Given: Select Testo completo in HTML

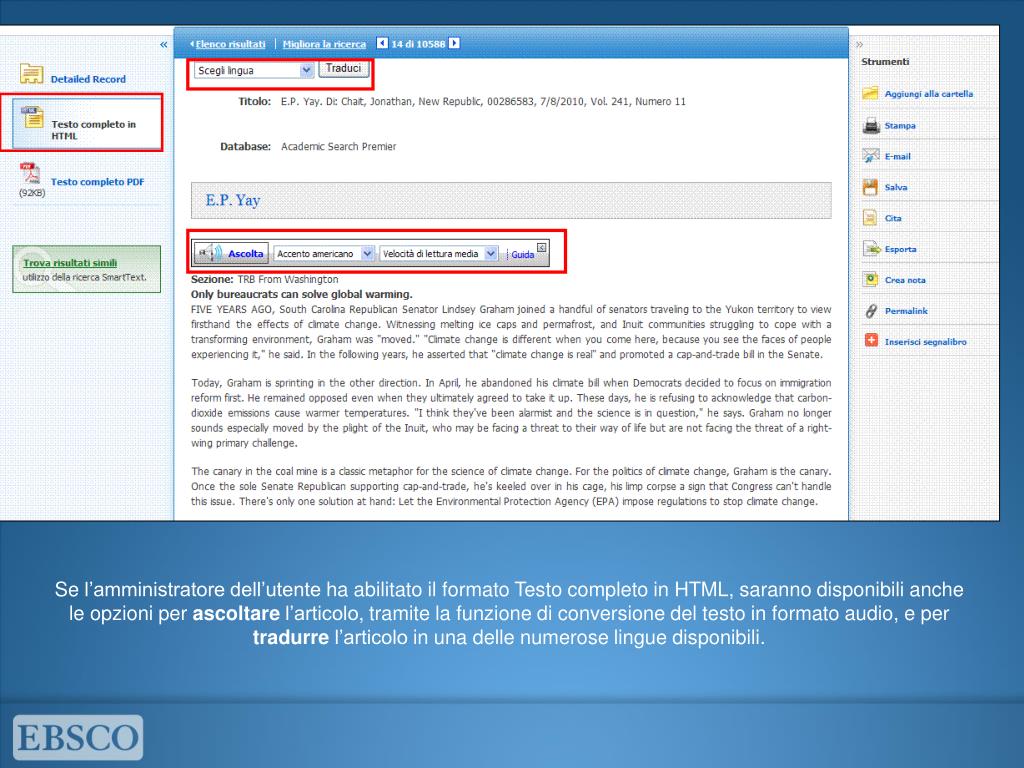Looking at the screenshot, I should pos(93,130).
